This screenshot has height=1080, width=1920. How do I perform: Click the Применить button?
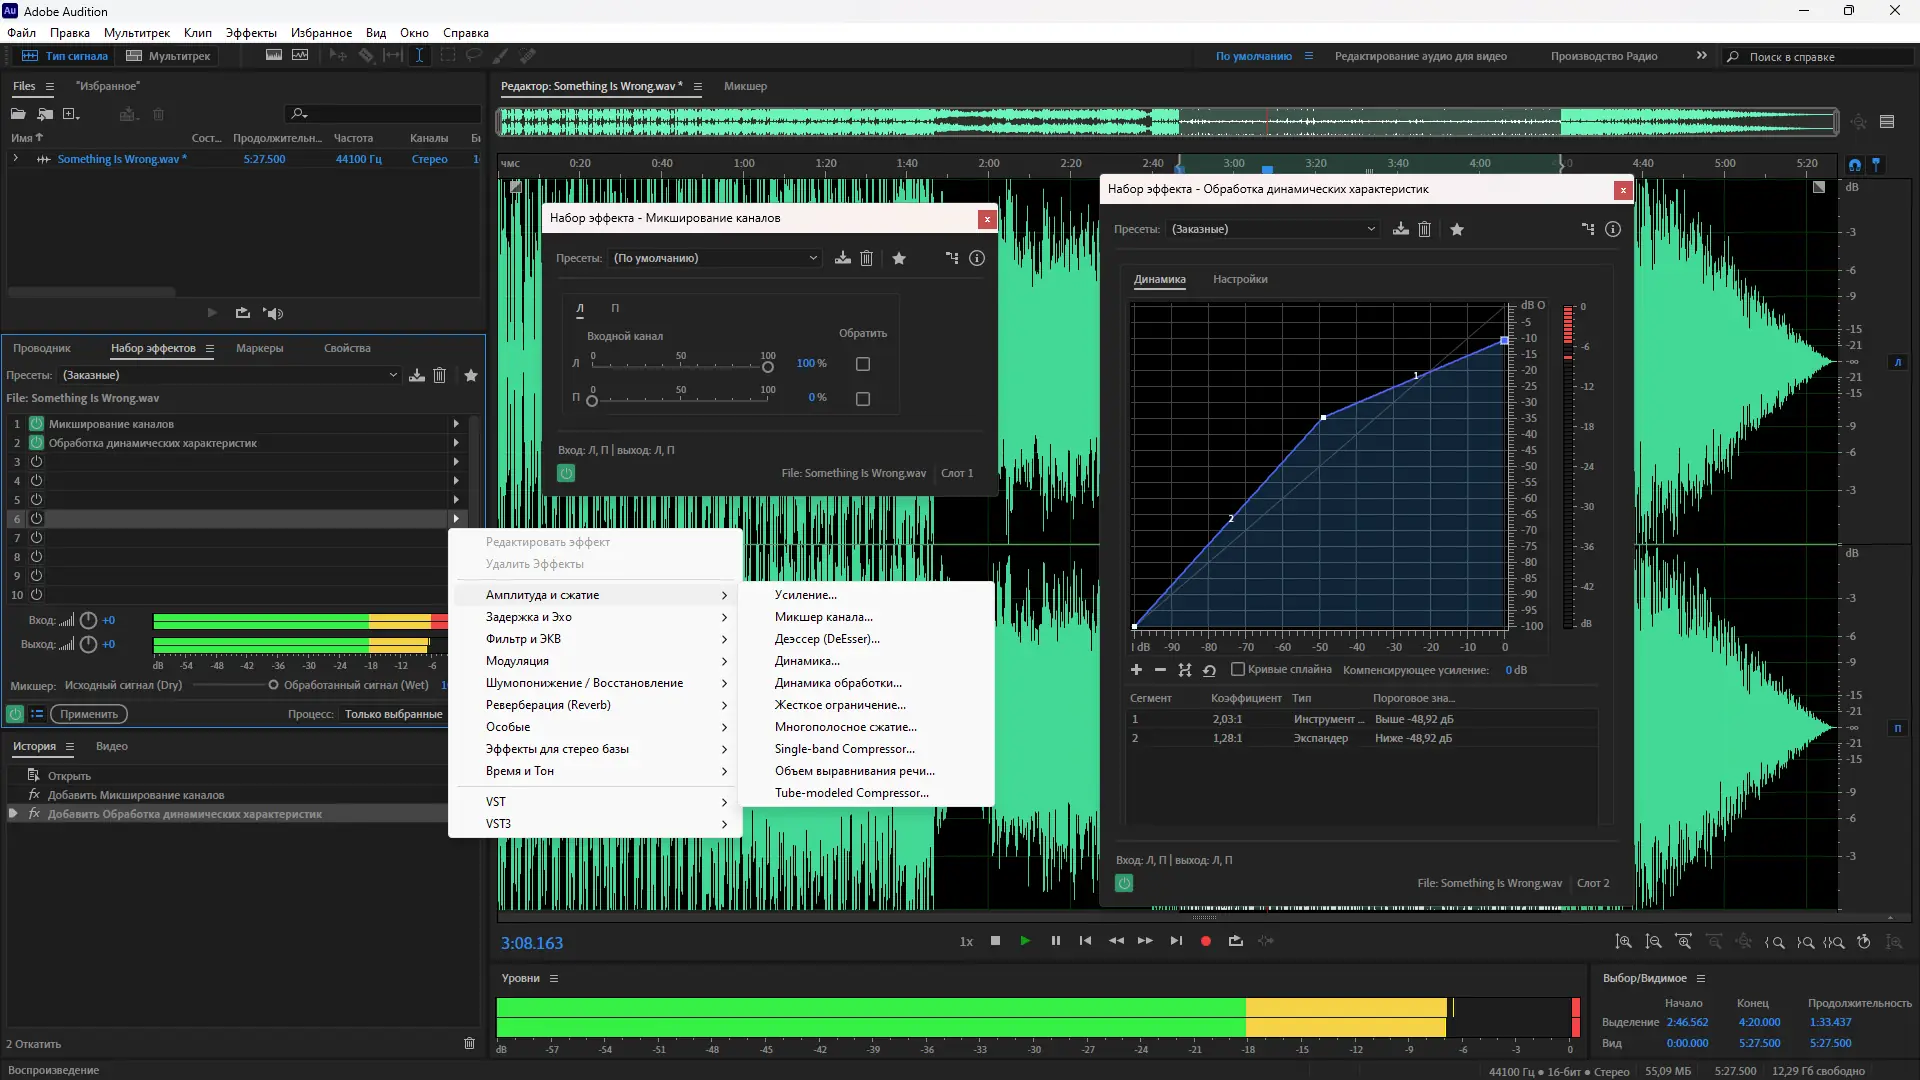[x=88, y=714]
